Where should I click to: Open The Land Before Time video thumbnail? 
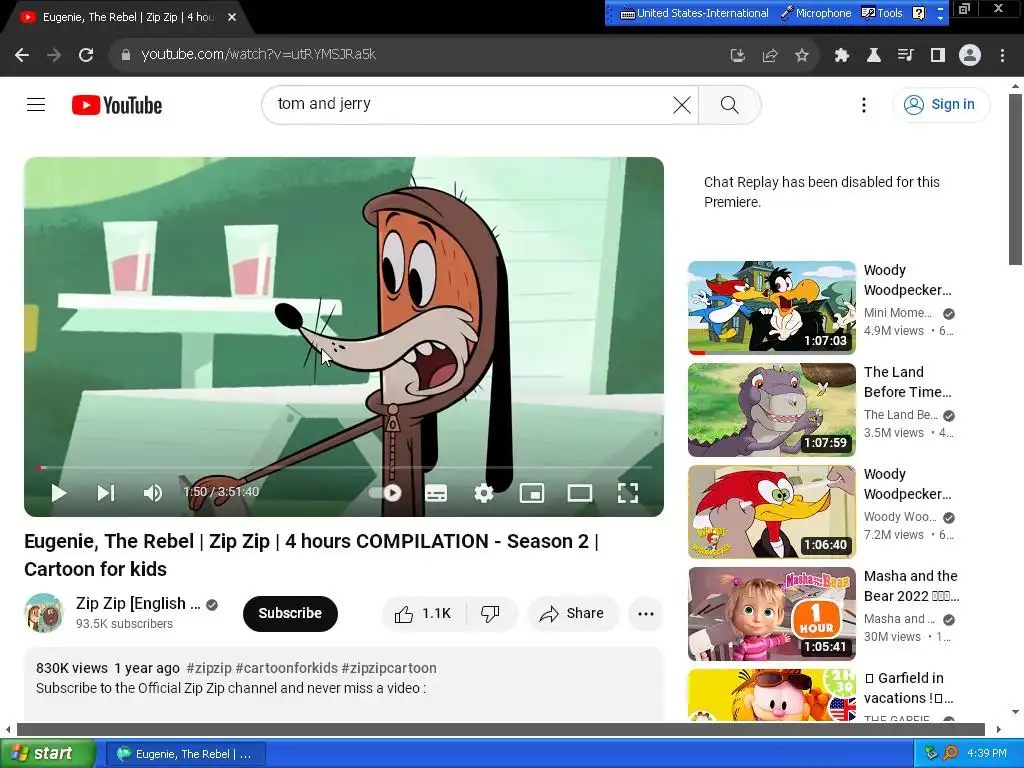tap(772, 409)
